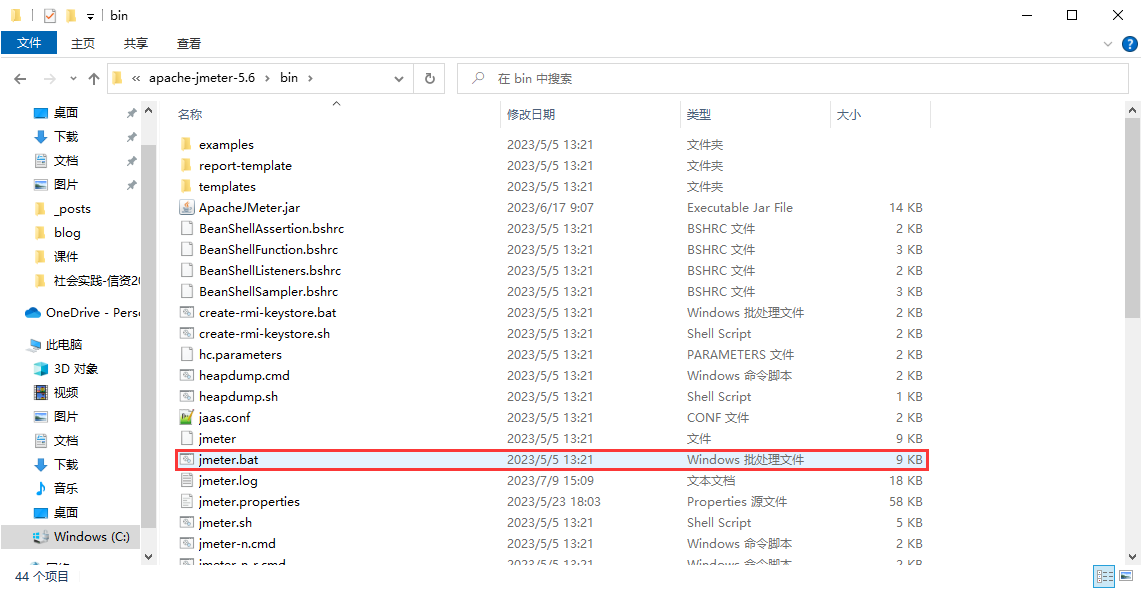This screenshot has width=1142, height=589.
Task: Open the help question mark icon
Action: (1128, 44)
